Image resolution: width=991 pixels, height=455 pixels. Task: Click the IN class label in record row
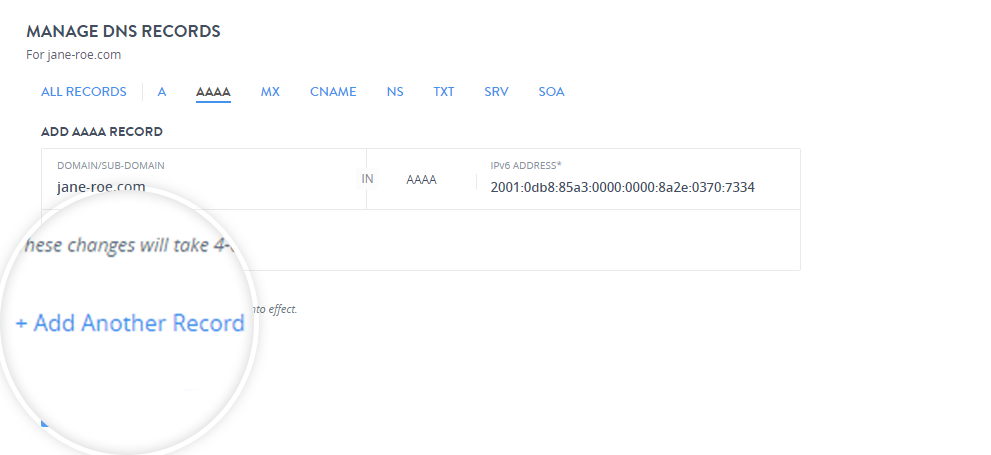(367, 179)
